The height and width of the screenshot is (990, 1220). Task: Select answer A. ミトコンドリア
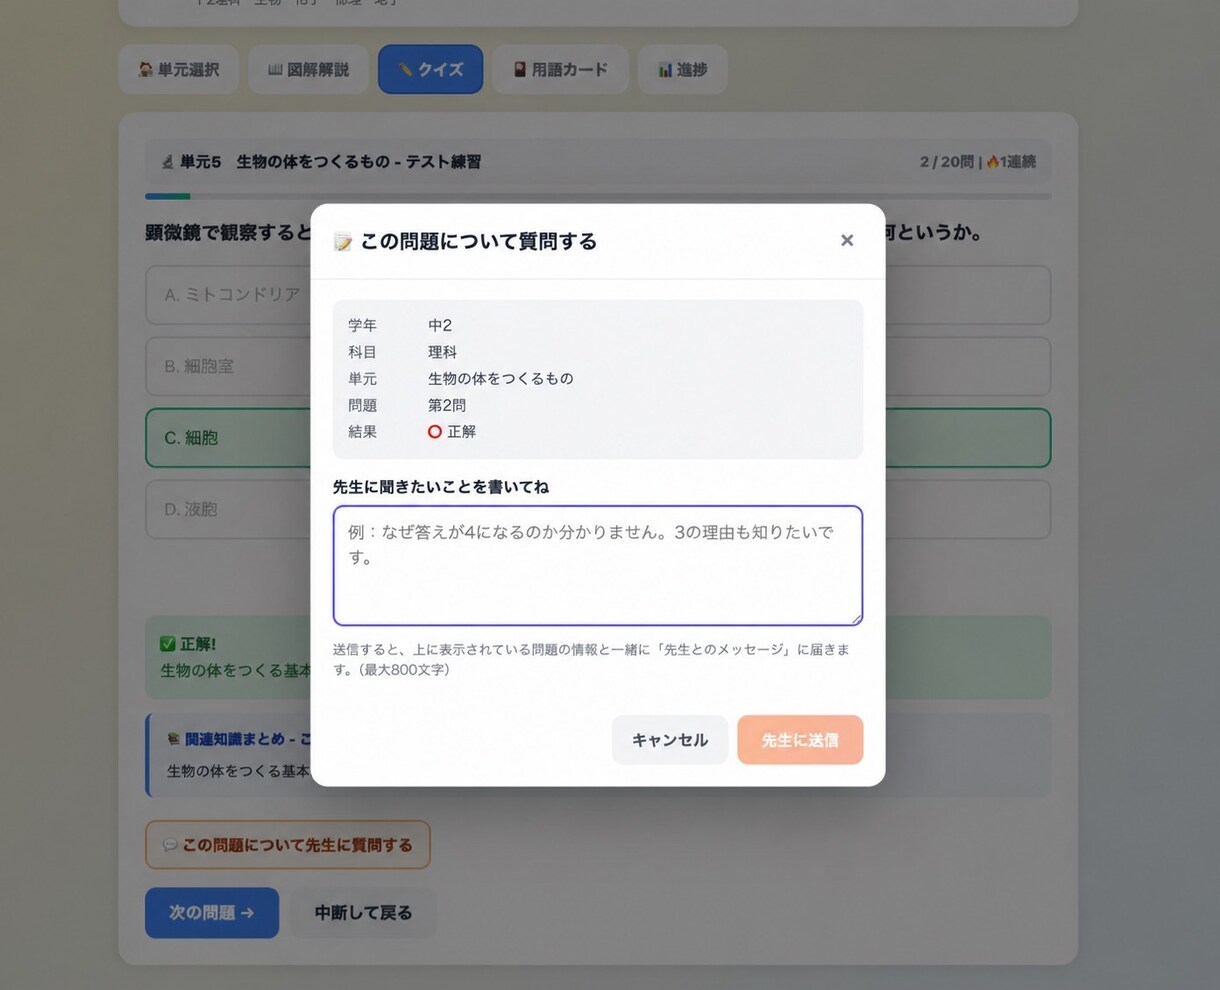pyautogui.click(x=598, y=295)
